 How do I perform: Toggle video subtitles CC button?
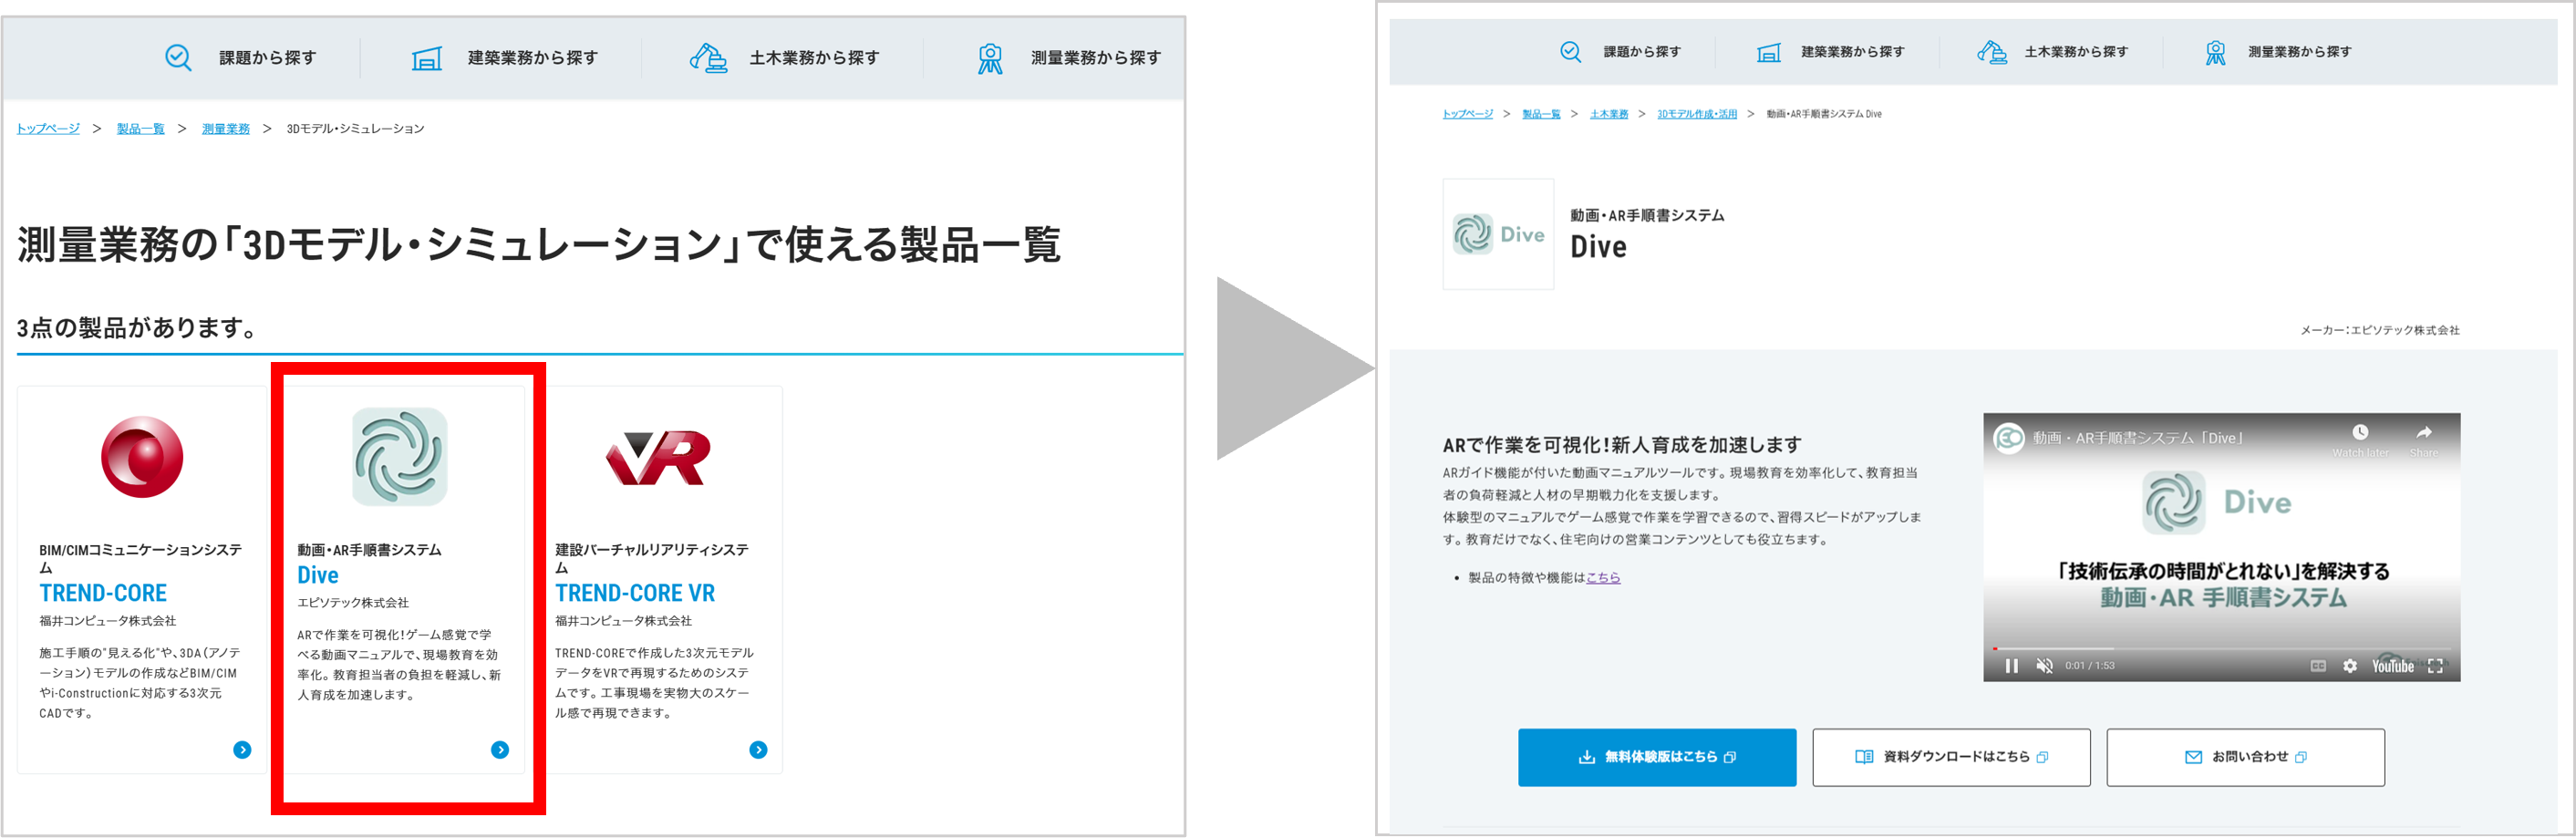(x=2318, y=666)
